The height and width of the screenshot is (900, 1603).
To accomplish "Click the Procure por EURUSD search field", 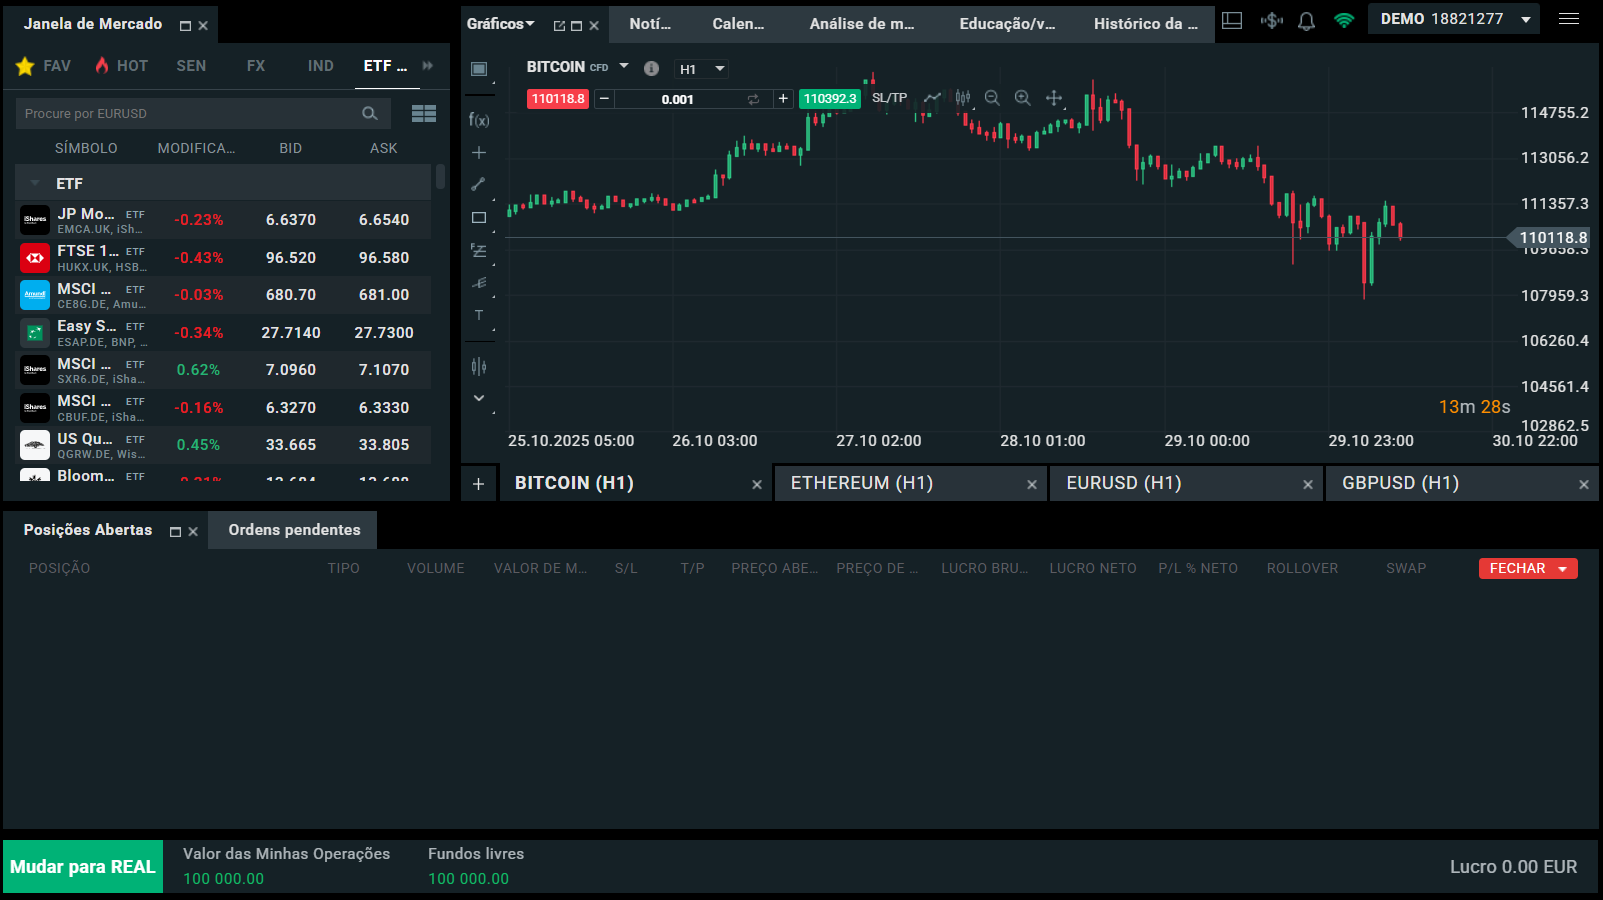I will (190, 114).
